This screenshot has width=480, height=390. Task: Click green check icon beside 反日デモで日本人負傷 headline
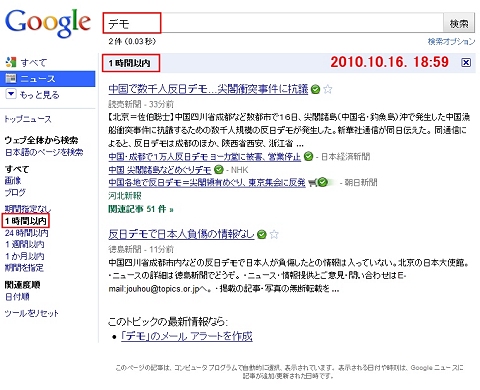[x=262, y=235]
